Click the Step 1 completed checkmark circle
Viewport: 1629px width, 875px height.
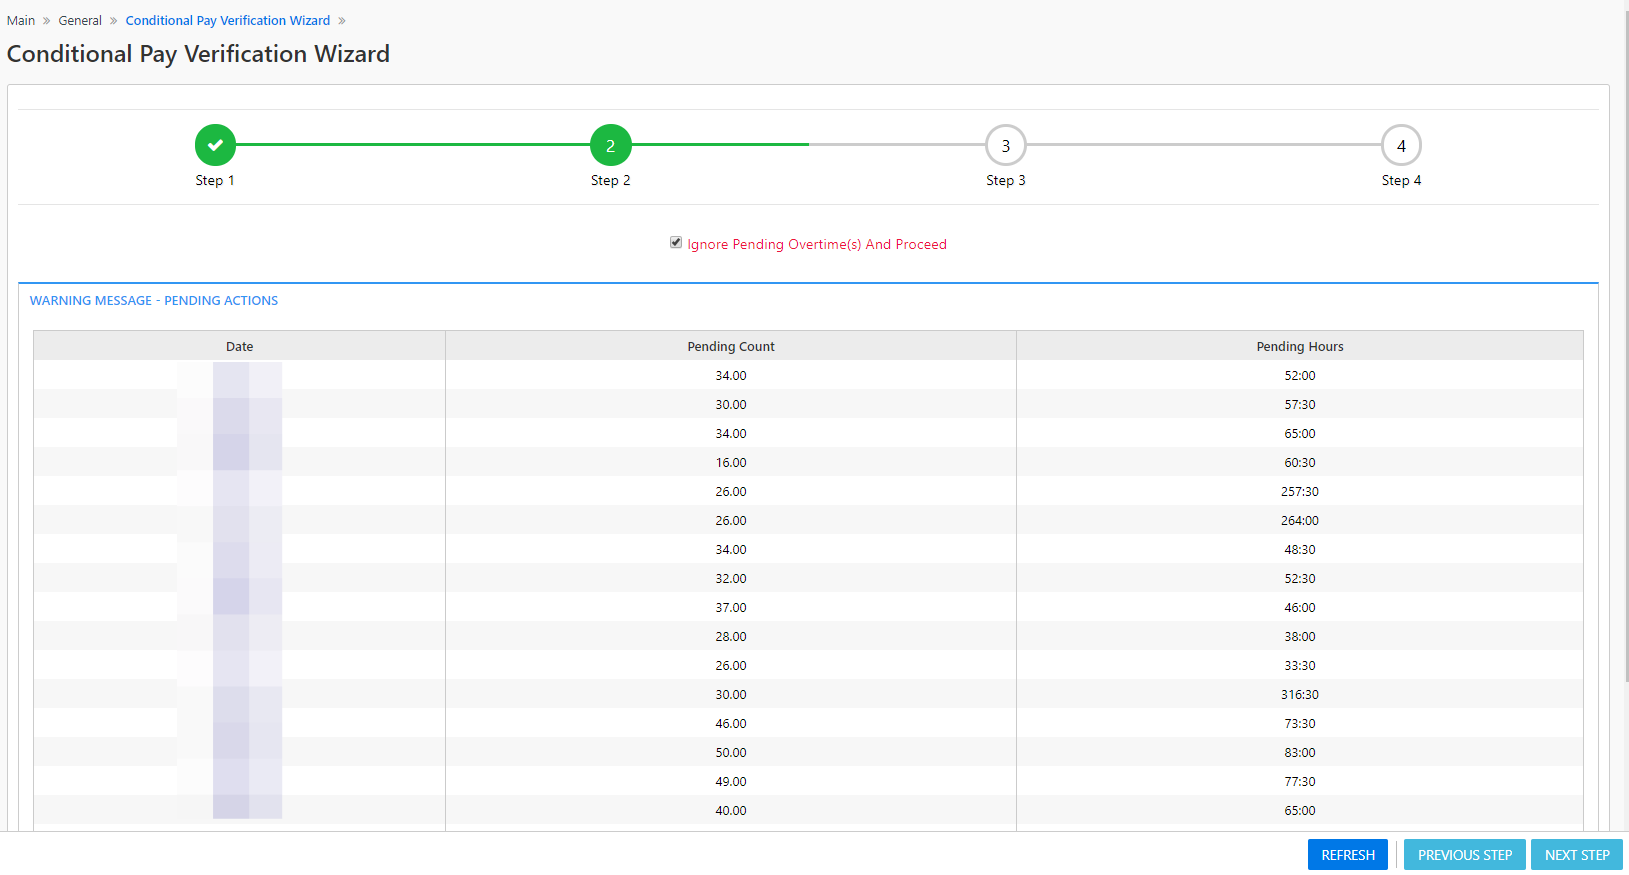tap(215, 145)
